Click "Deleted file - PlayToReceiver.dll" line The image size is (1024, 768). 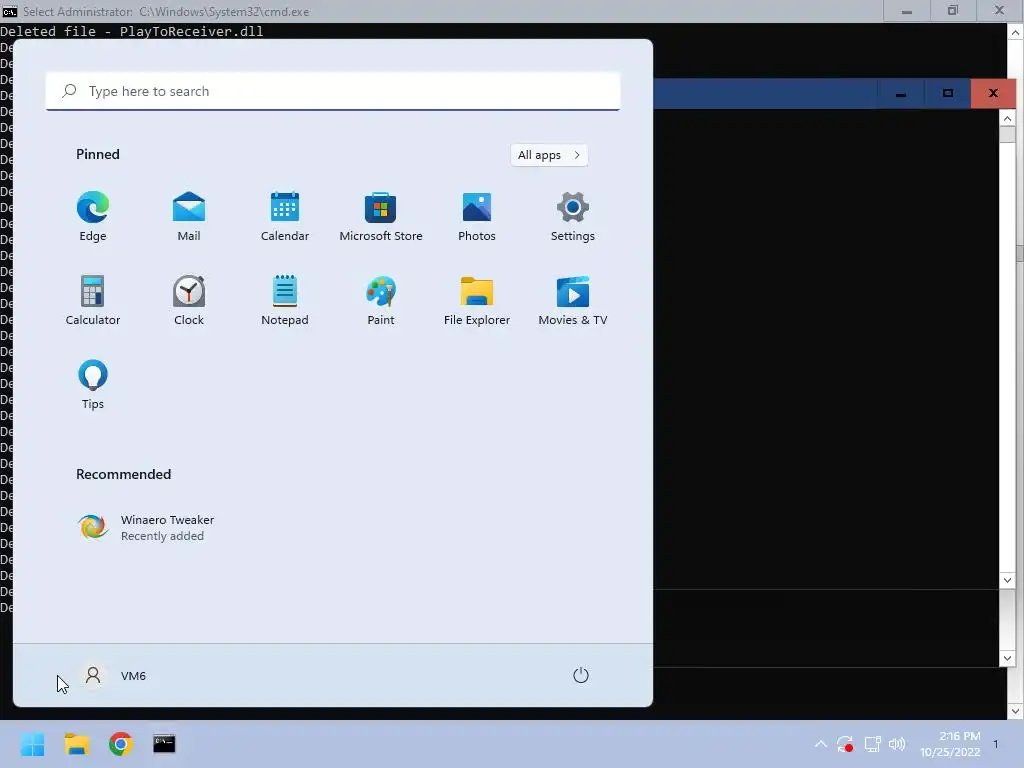[x=132, y=31]
